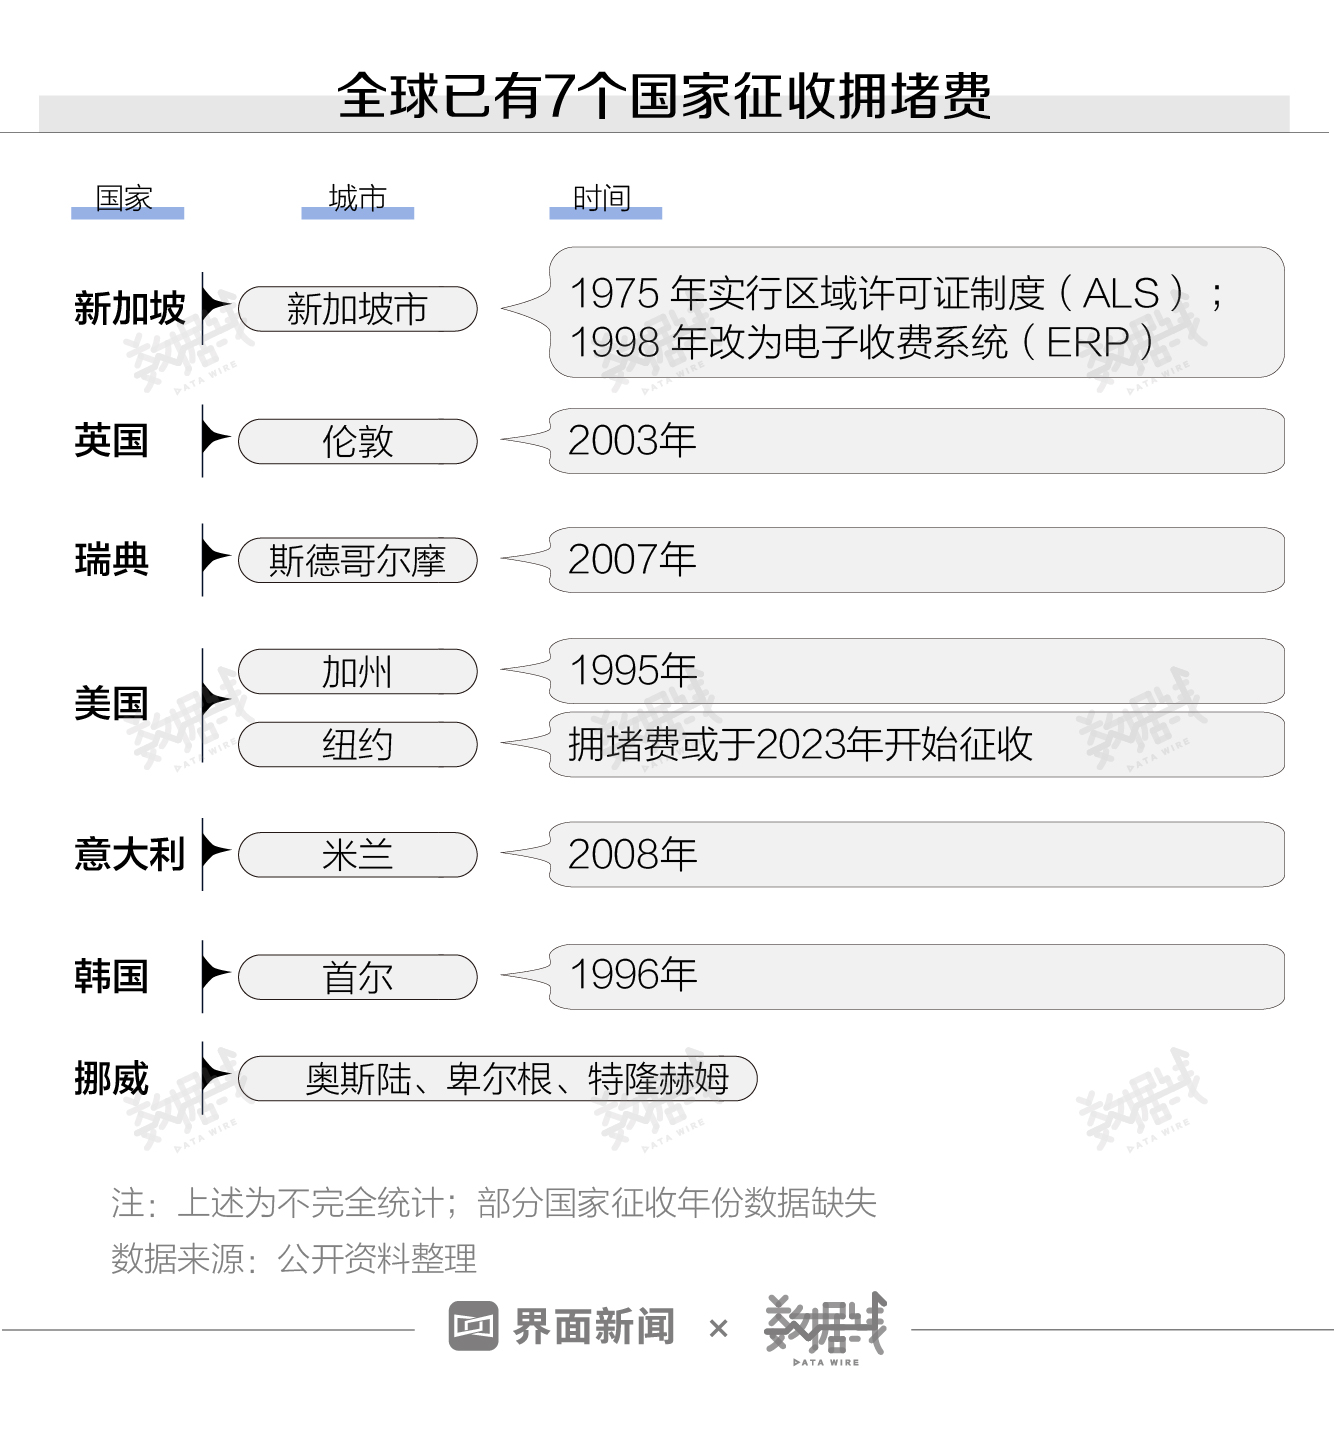Click the 界面新闻 square logo icon

coord(473,1326)
